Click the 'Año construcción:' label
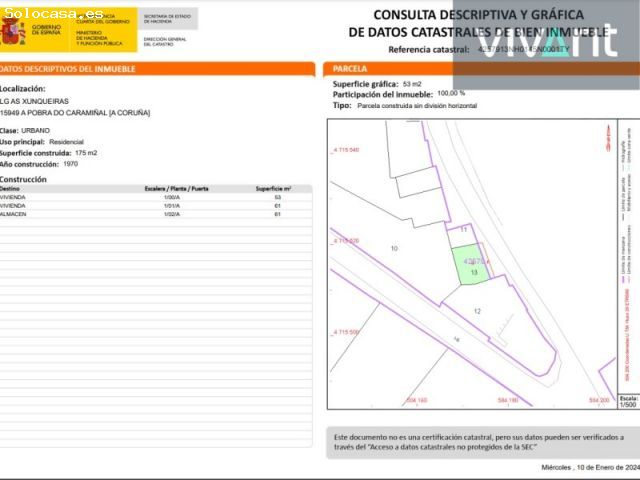The height and width of the screenshot is (480, 640). click(29, 164)
